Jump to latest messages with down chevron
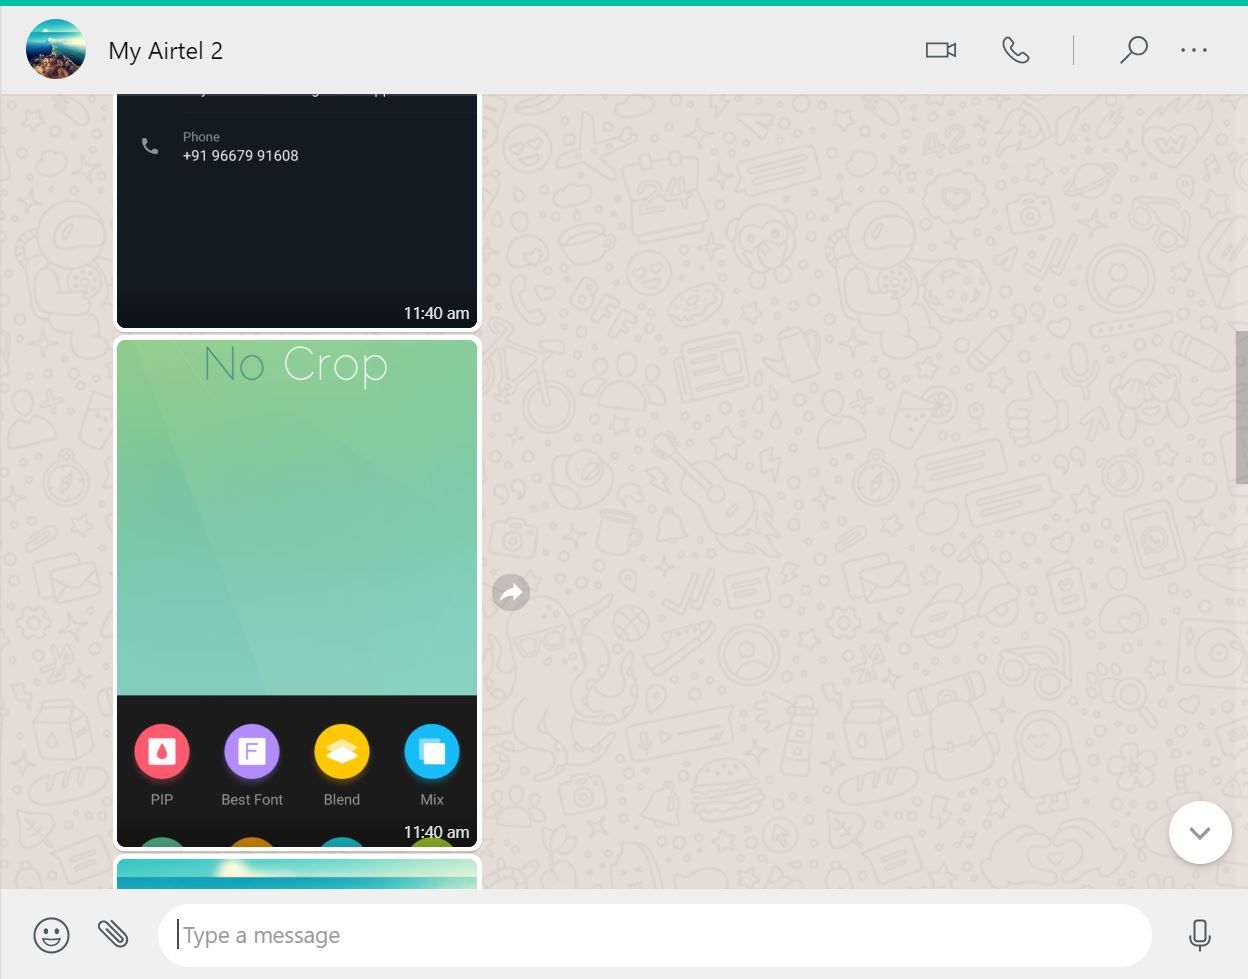Screen dimensions: 1248x979 tap(1200, 832)
